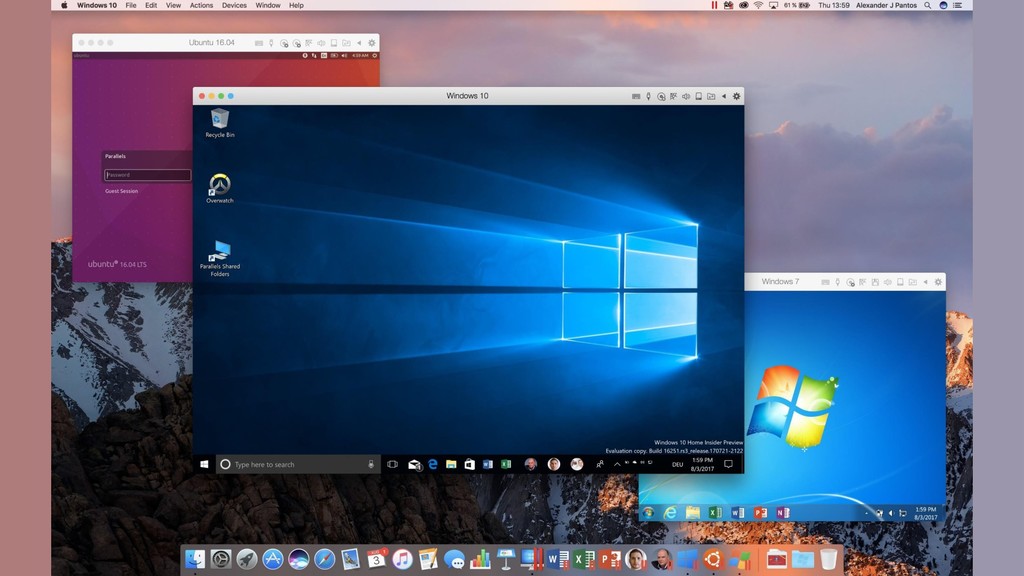Select Guest Session in the Ubuntu window
This screenshot has width=1024, height=576.
click(x=121, y=191)
